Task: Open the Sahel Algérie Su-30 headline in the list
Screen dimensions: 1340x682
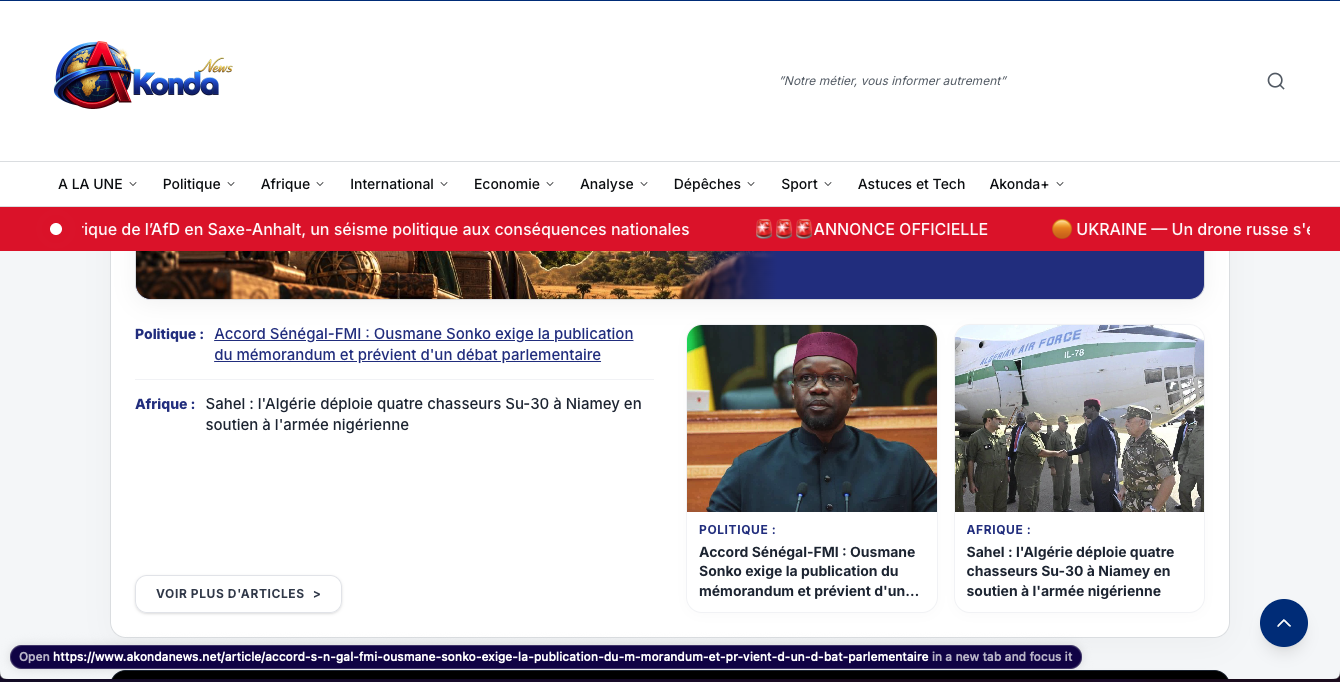Action: (424, 414)
